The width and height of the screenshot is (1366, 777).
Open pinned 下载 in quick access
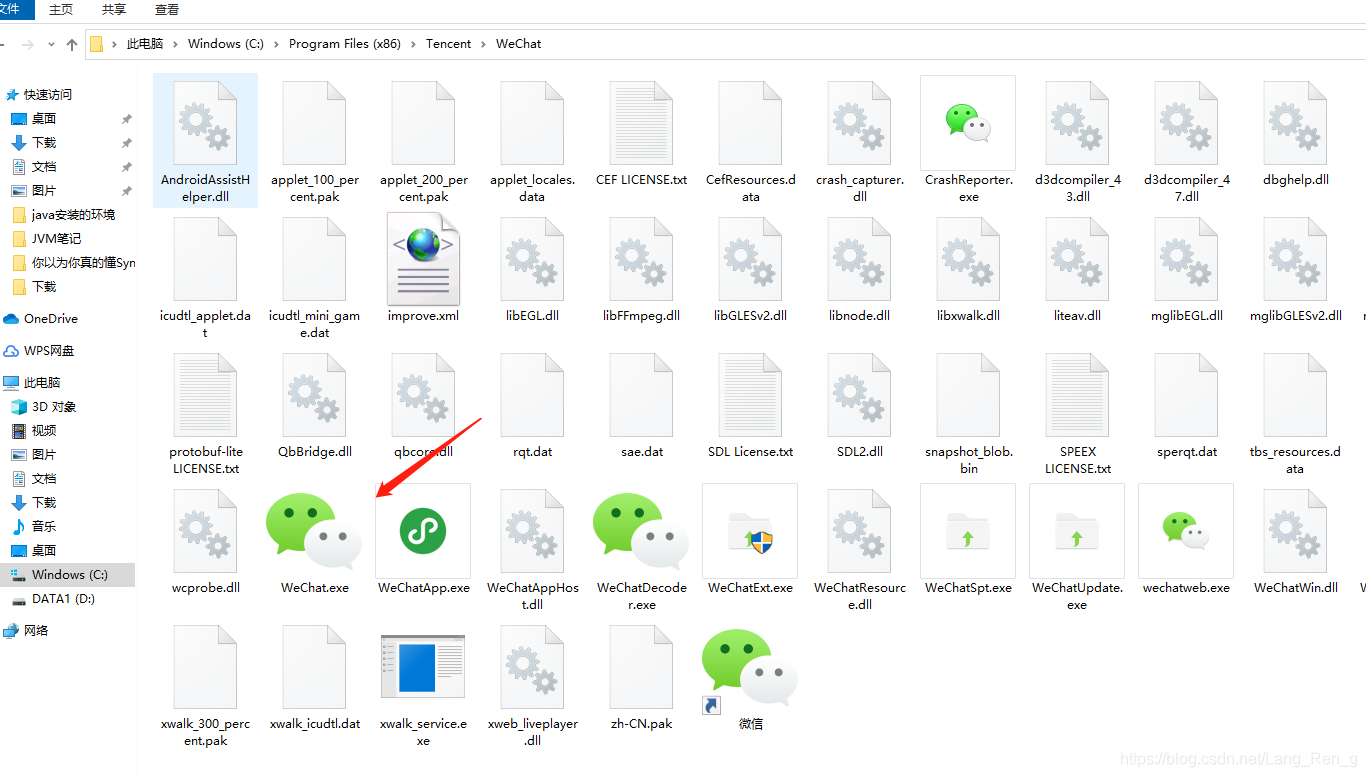(43, 143)
